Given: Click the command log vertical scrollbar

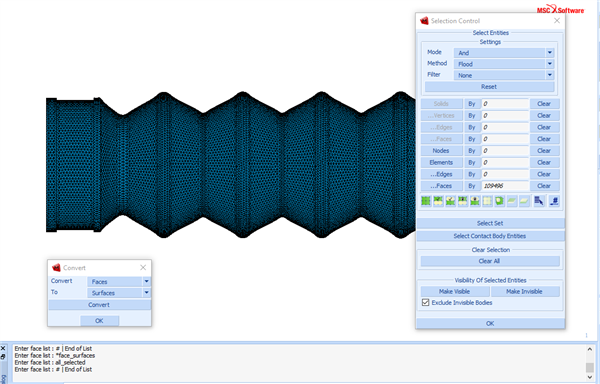Looking at the screenshot, I should point(590,363).
